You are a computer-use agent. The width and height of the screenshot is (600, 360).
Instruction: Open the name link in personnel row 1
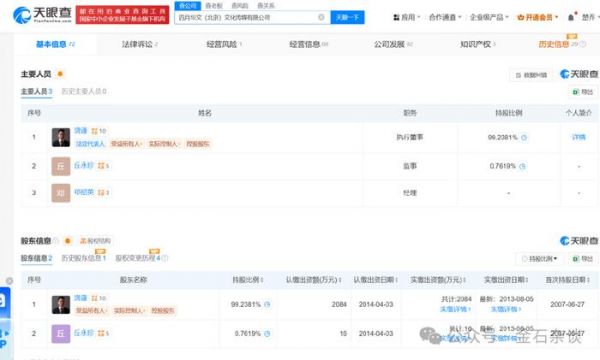(x=81, y=131)
